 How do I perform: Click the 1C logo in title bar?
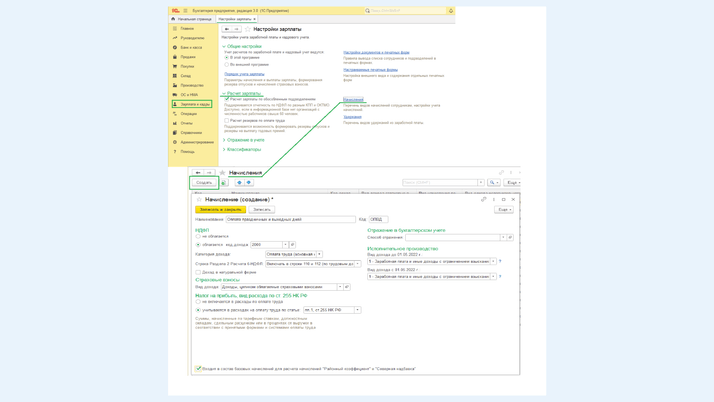[x=175, y=10]
